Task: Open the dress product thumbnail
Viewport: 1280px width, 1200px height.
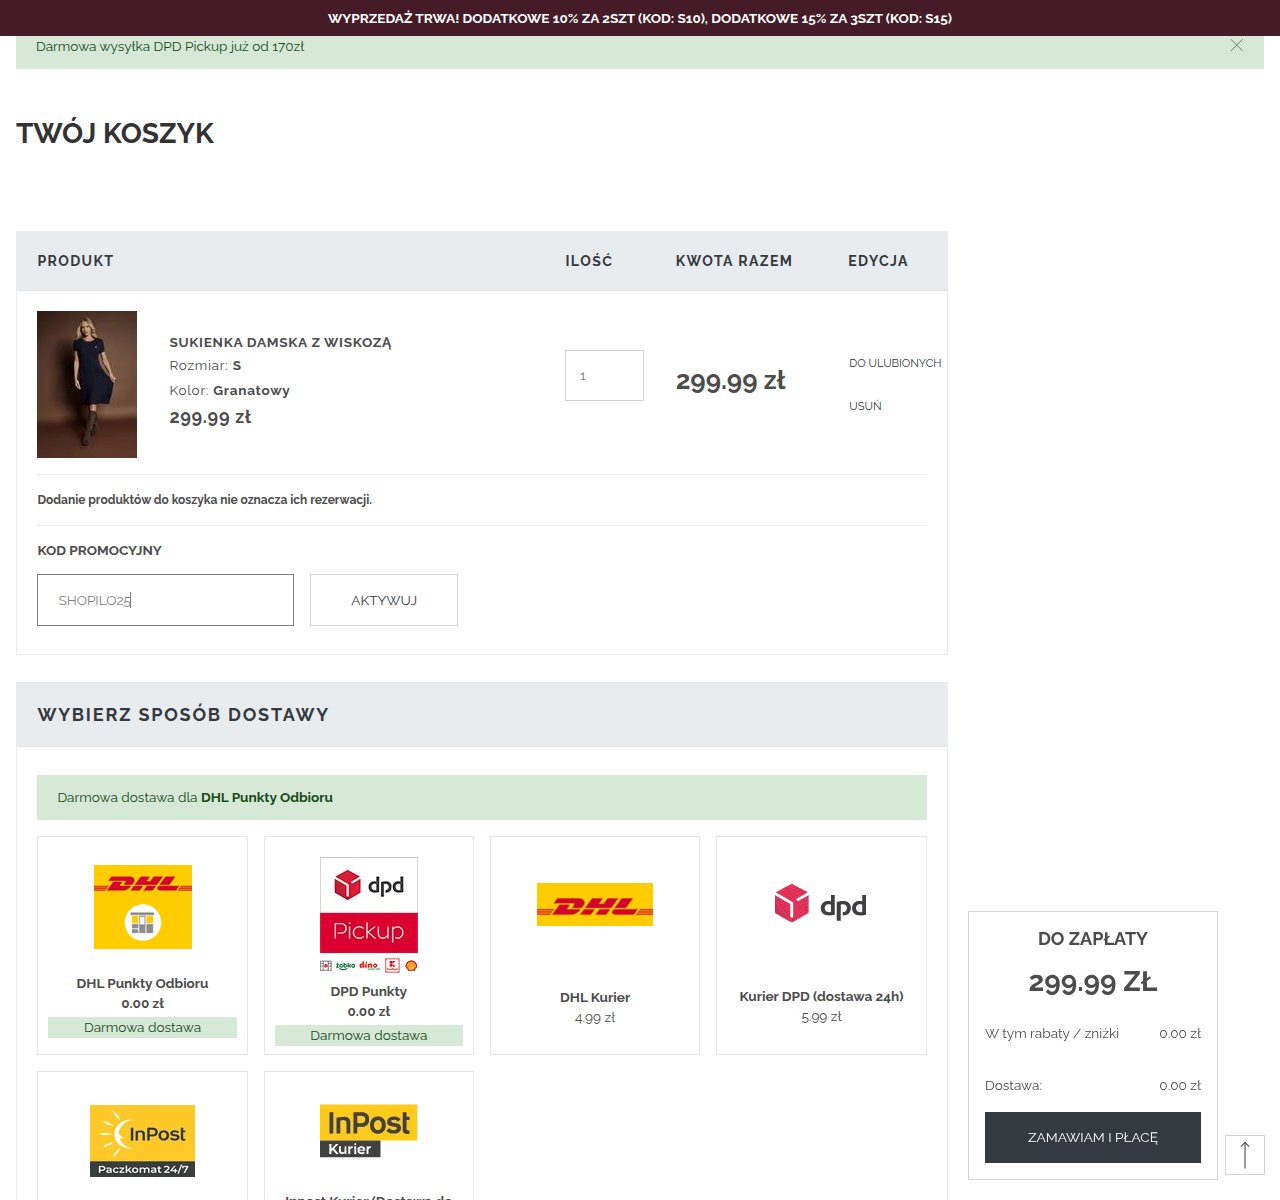Action: 87,384
